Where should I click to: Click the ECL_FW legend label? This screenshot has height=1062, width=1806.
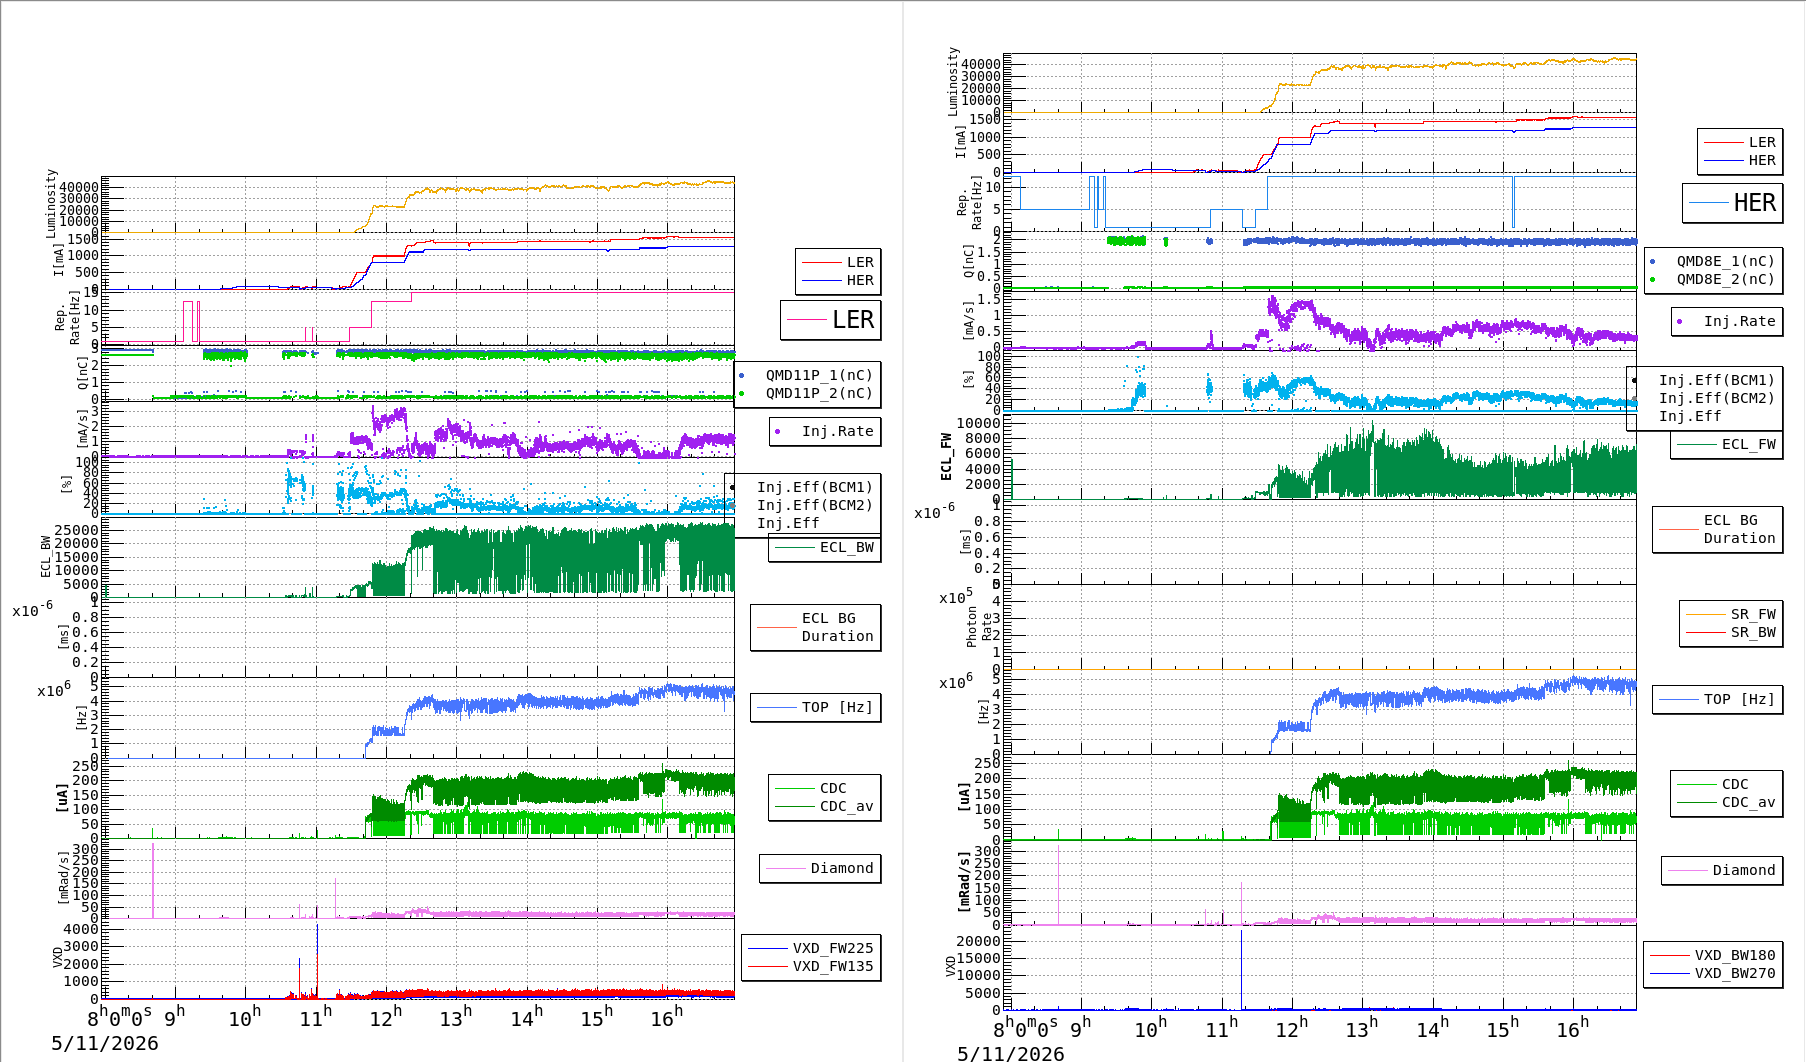1748,444
